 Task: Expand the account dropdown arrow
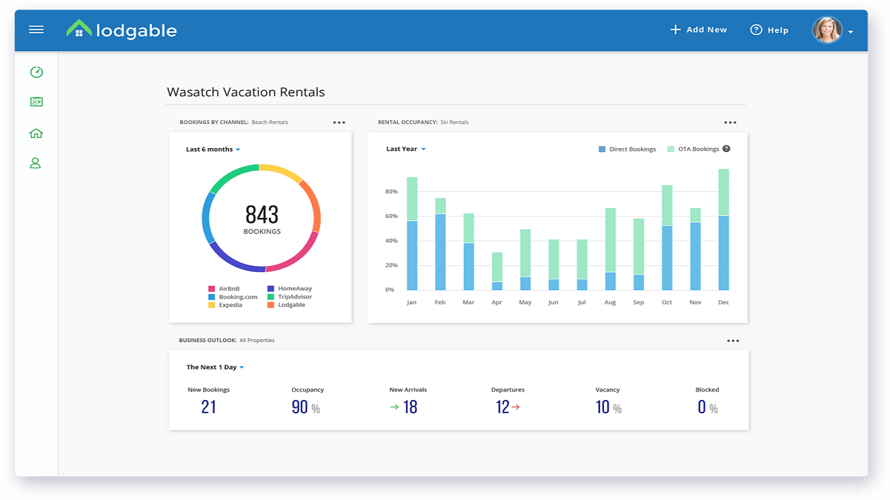tap(850, 32)
